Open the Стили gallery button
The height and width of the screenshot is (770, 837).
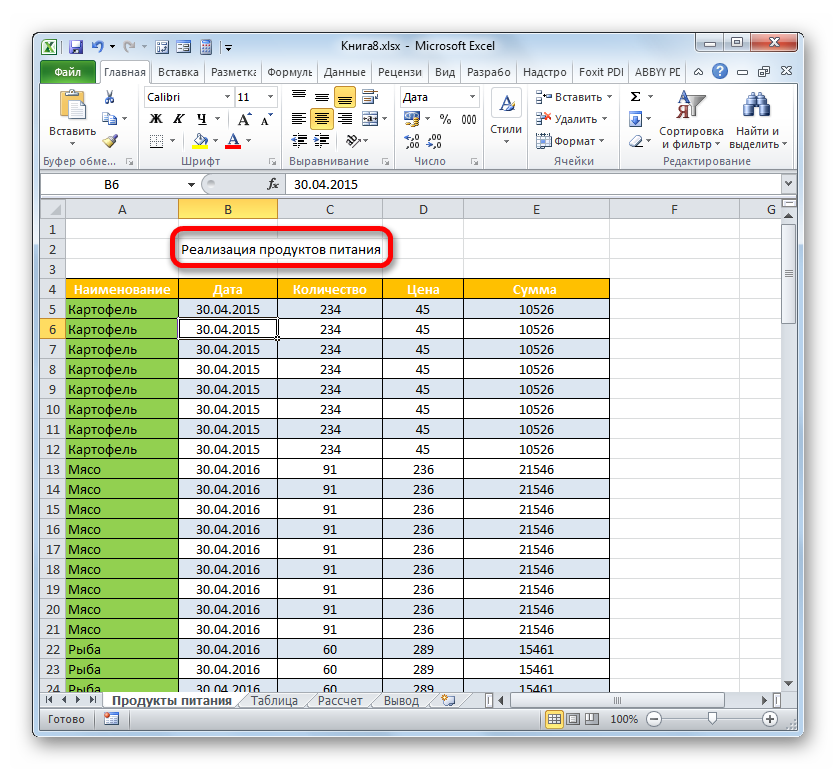(x=506, y=119)
